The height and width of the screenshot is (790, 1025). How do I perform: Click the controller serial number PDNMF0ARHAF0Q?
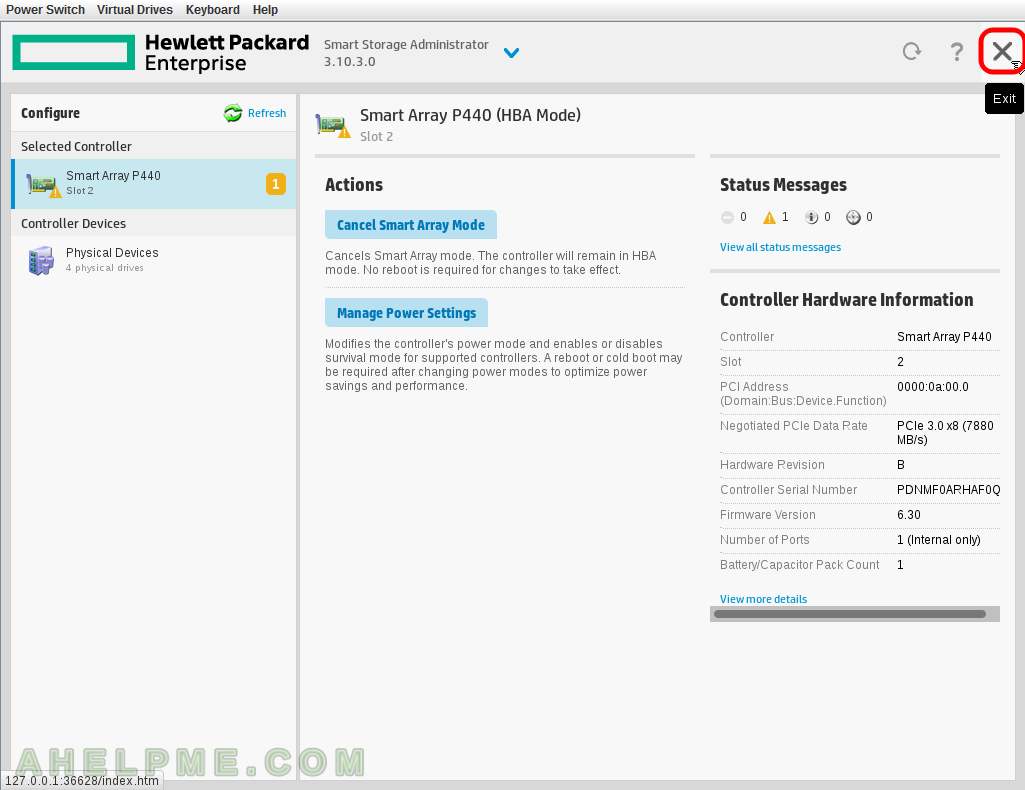(949, 490)
